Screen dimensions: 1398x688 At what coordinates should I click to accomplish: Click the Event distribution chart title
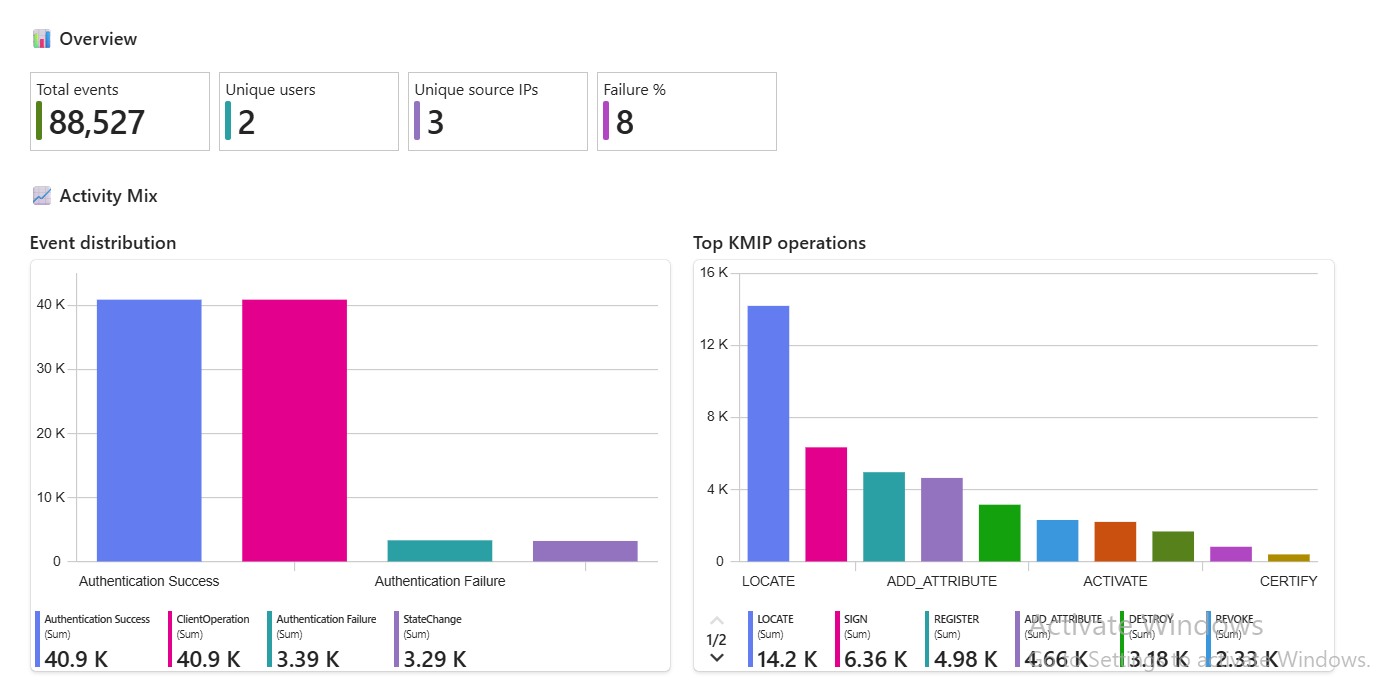(x=103, y=243)
